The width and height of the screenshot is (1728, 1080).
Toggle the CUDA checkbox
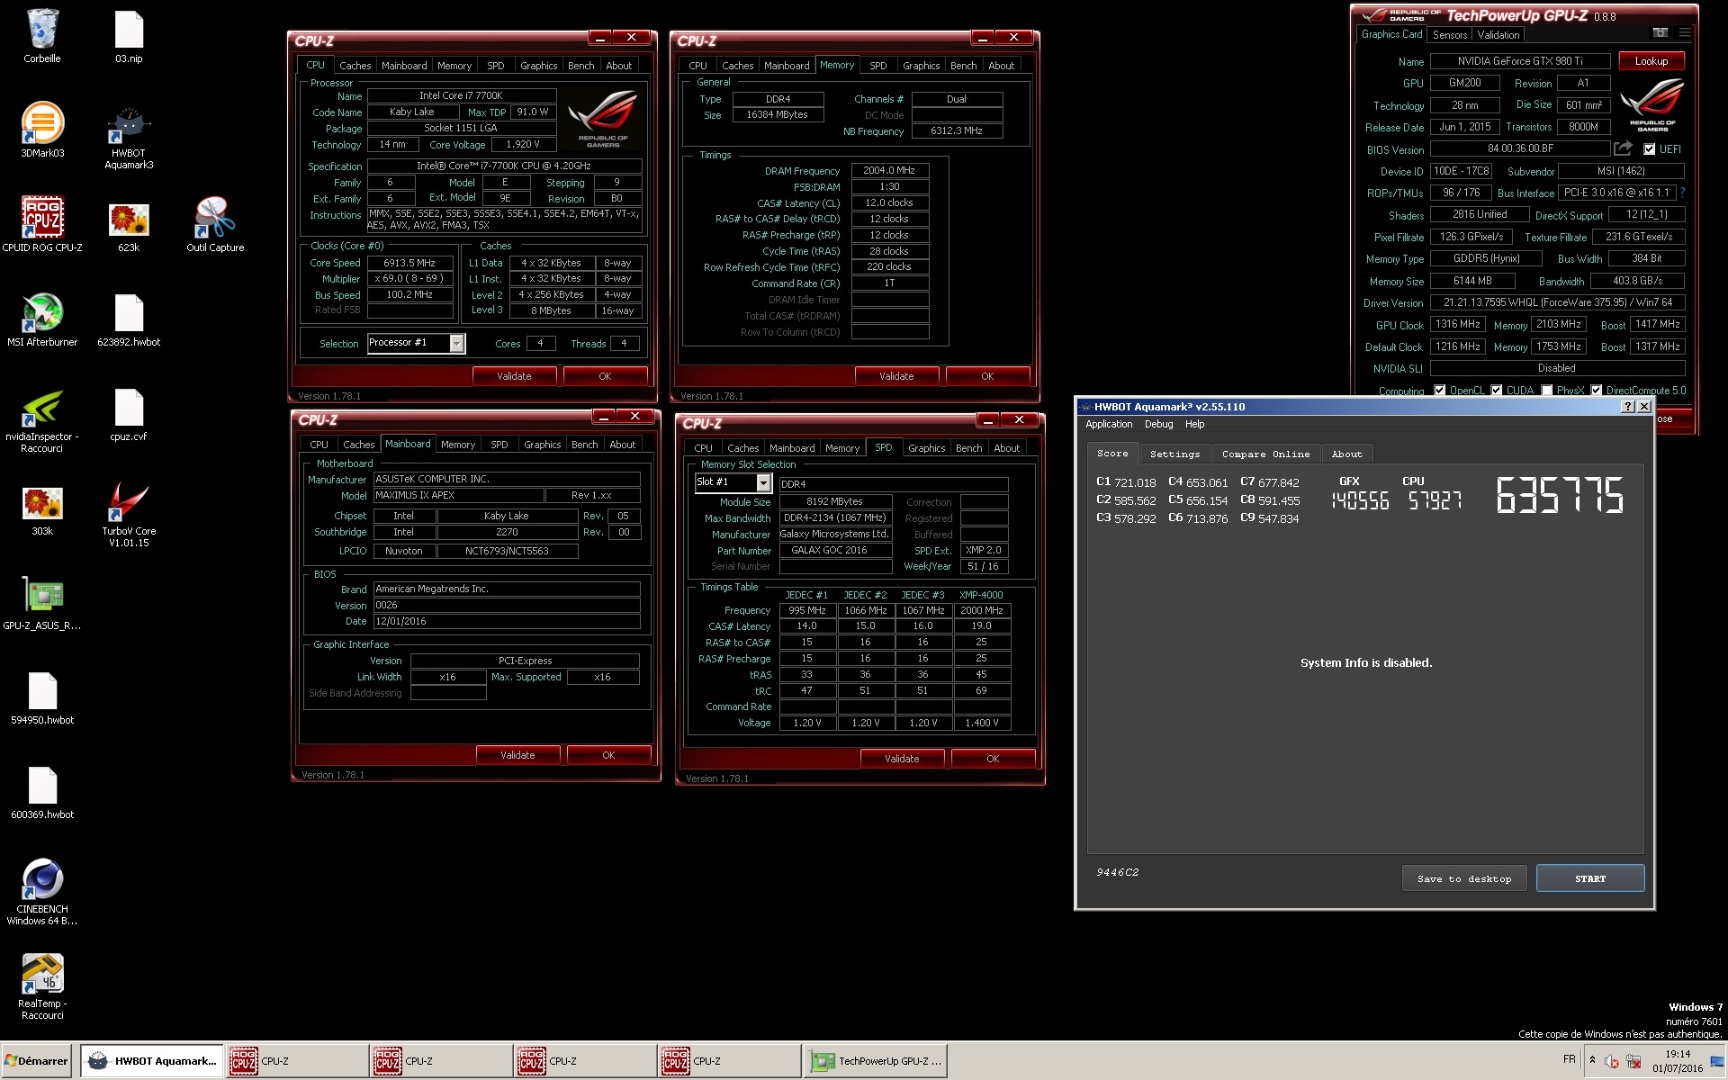[1496, 390]
